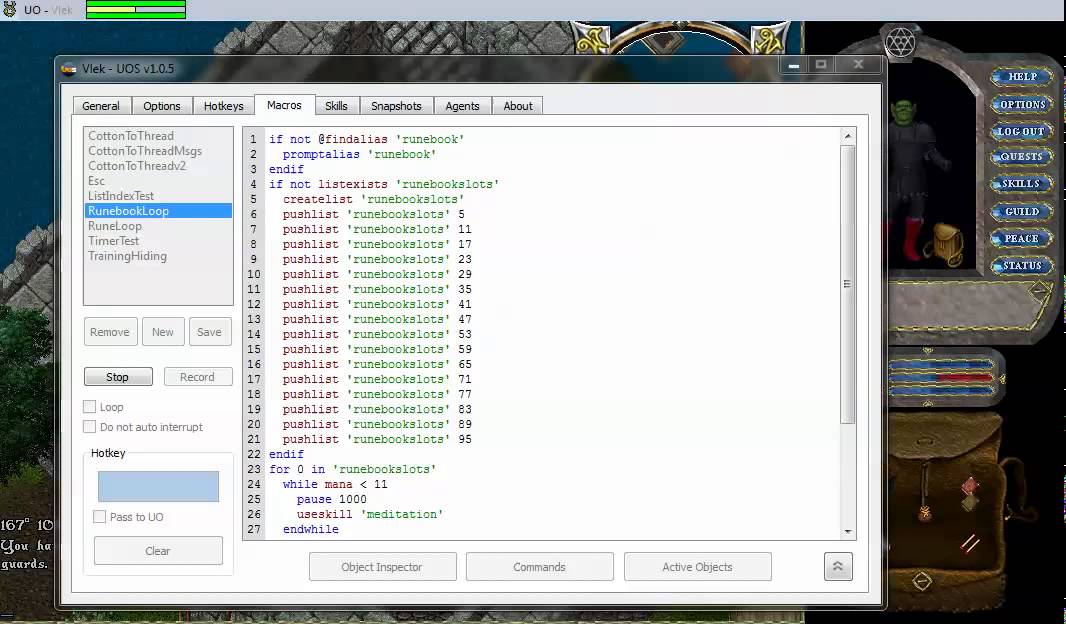1066x624 pixels.
Task: Collapse window with double-chevron button
Action: (x=838, y=566)
